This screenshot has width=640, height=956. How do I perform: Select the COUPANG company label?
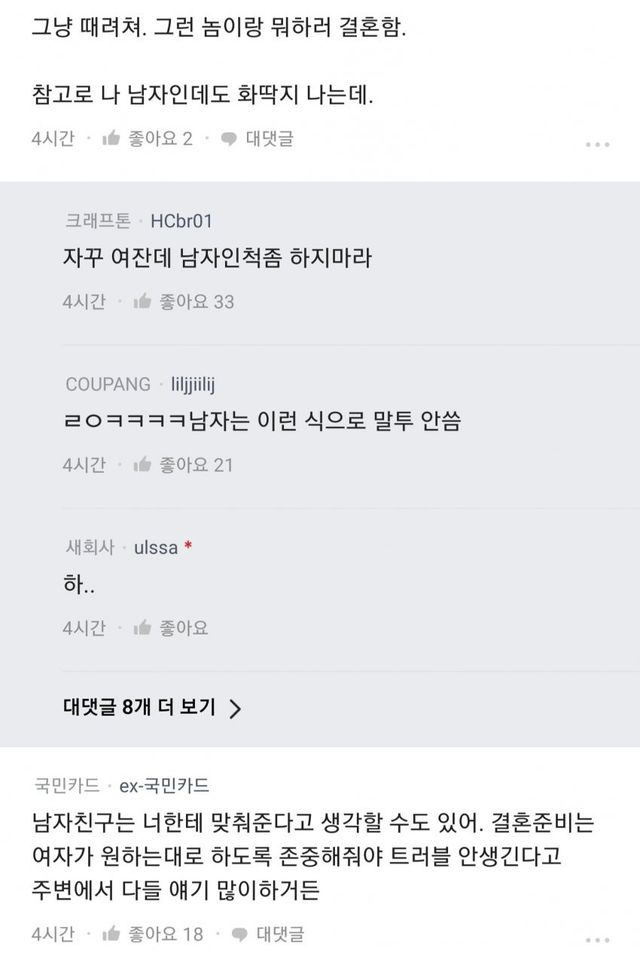tap(108, 384)
